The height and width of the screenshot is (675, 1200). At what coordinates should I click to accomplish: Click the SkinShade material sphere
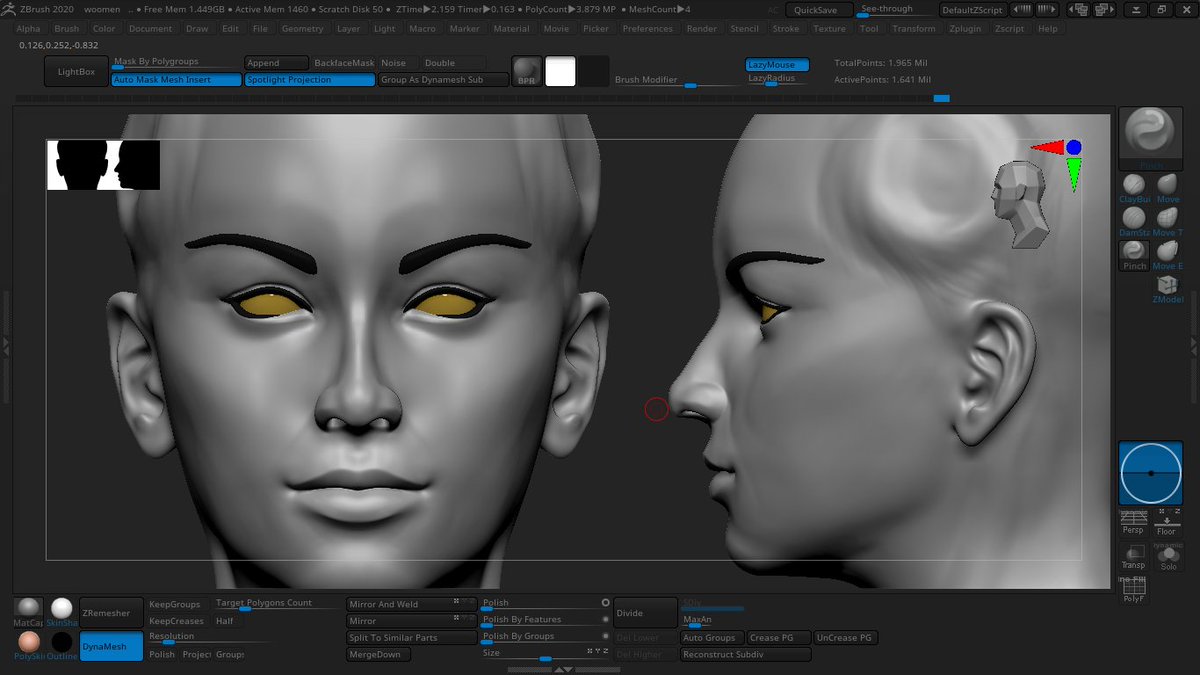62,609
